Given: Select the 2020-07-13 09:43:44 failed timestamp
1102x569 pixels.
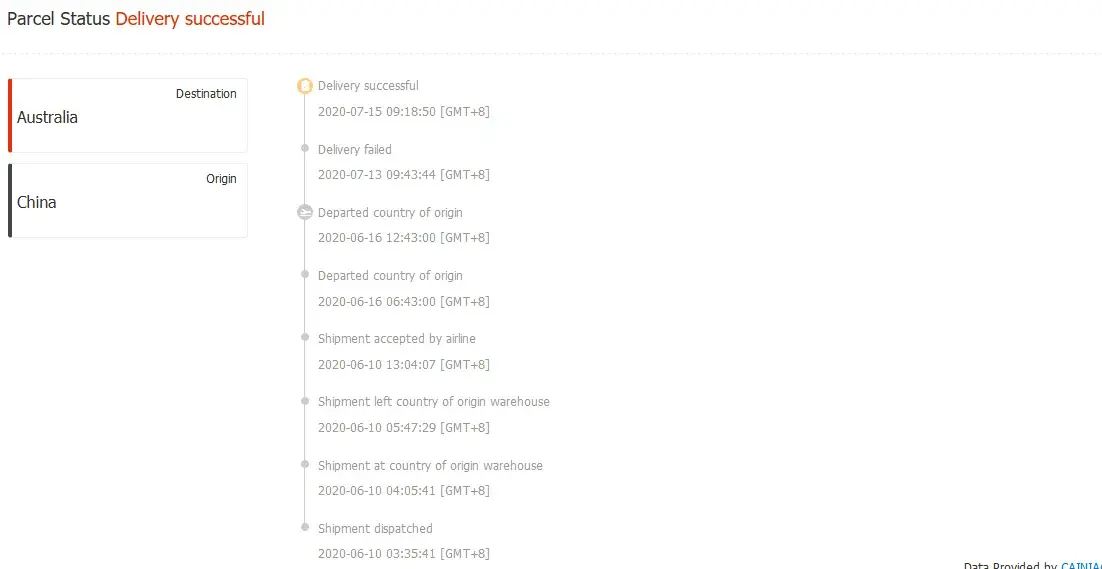Looking at the screenshot, I should pyautogui.click(x=403, y=175).
